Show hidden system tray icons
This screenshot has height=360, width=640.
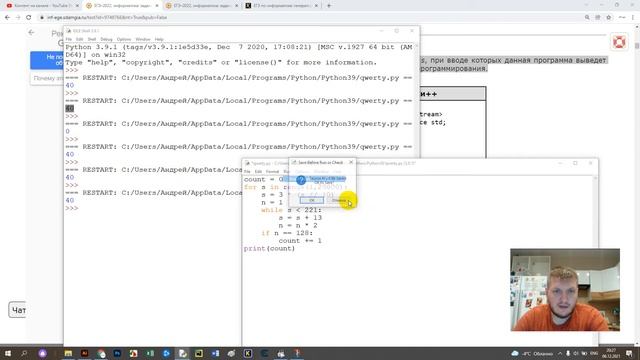click(x=560, y=353)
